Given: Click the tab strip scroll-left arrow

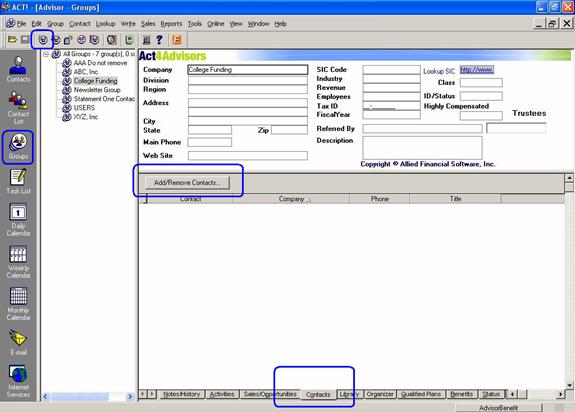Looking at the screenshot, I should pyautogui.click(x=143, y=394).
